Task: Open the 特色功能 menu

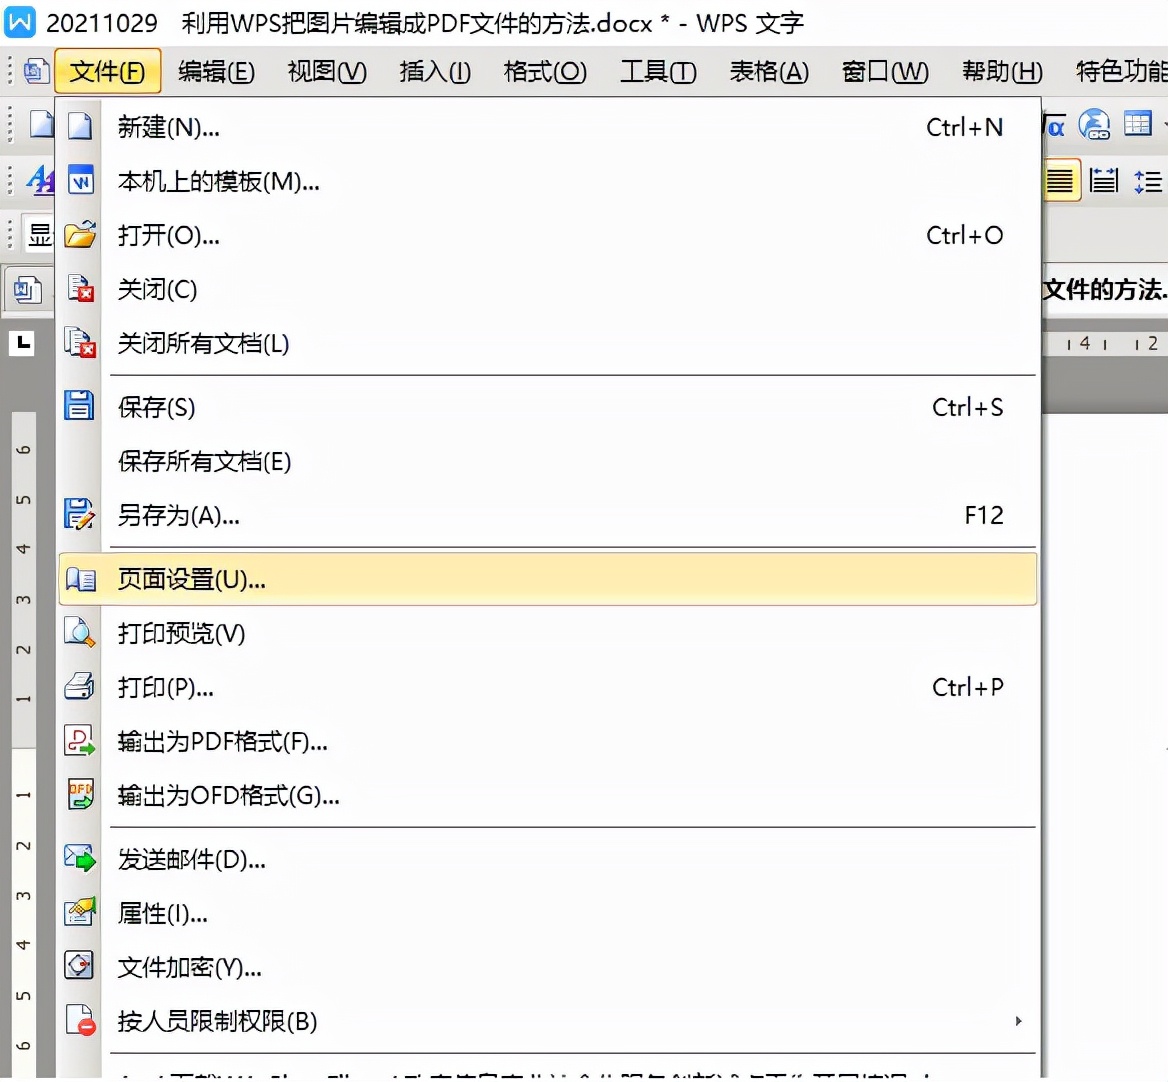Action: [1120, 71]
